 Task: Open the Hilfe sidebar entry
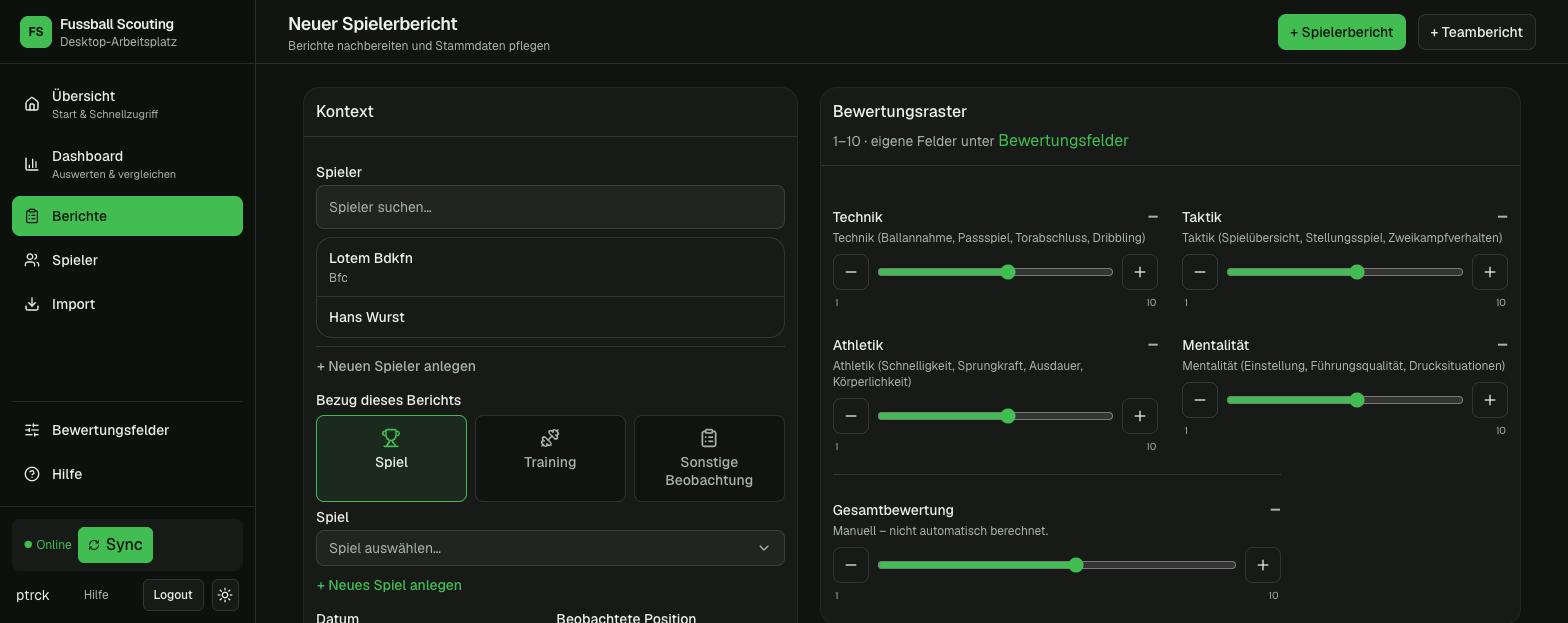pos(127,474)
